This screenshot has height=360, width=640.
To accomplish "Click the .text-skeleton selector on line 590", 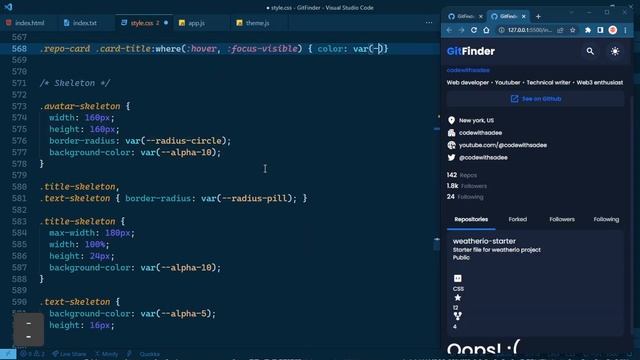I will [75, 302].
